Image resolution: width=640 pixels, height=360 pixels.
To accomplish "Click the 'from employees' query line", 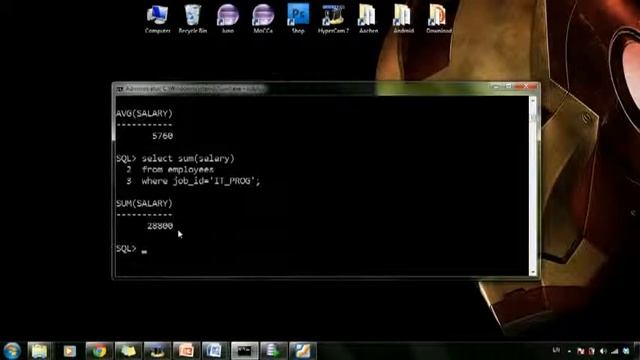I will click(178, 169).
